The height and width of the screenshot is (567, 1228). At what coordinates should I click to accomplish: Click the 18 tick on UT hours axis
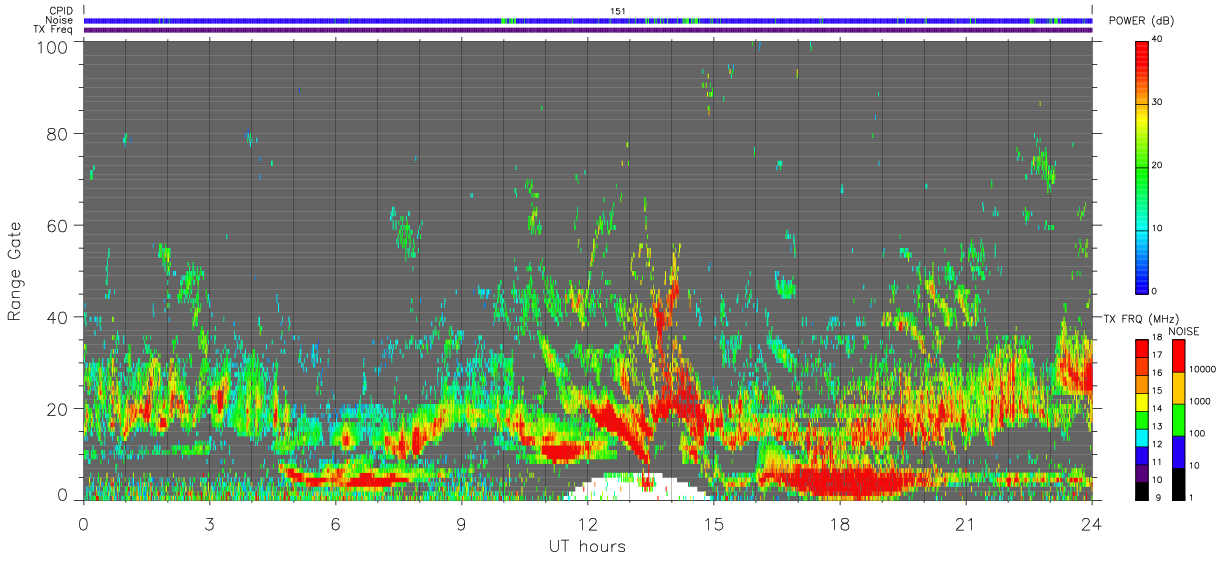pos(840,523)
